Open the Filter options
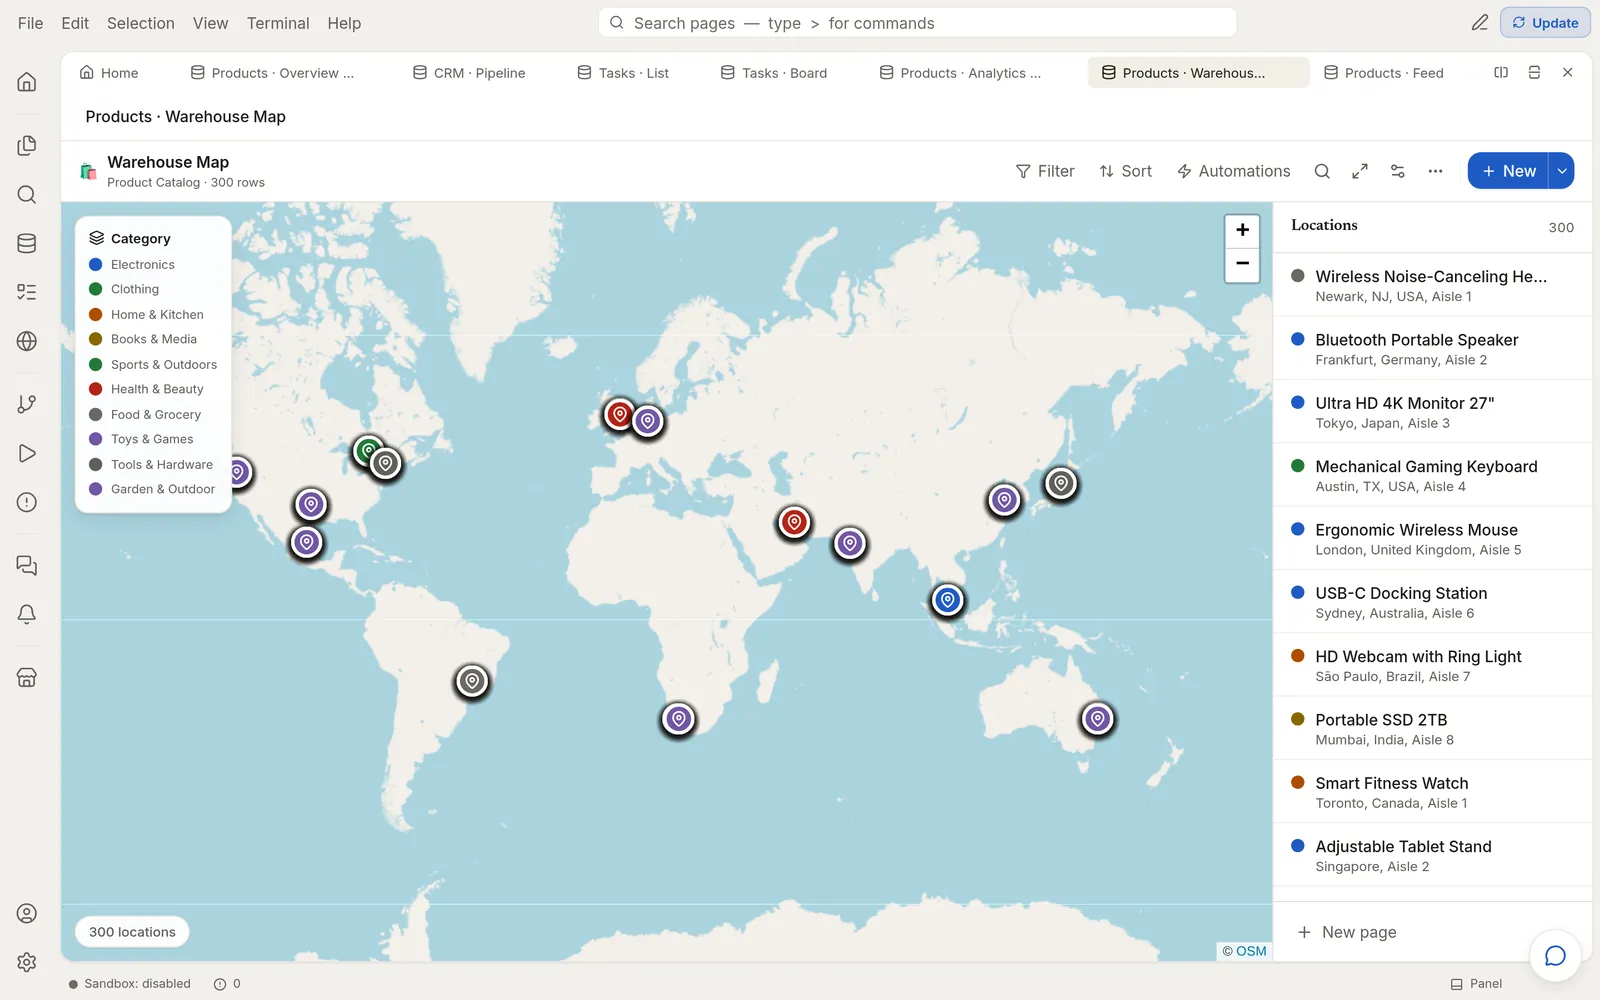1600x1000 pixels. click(1045, 171)
